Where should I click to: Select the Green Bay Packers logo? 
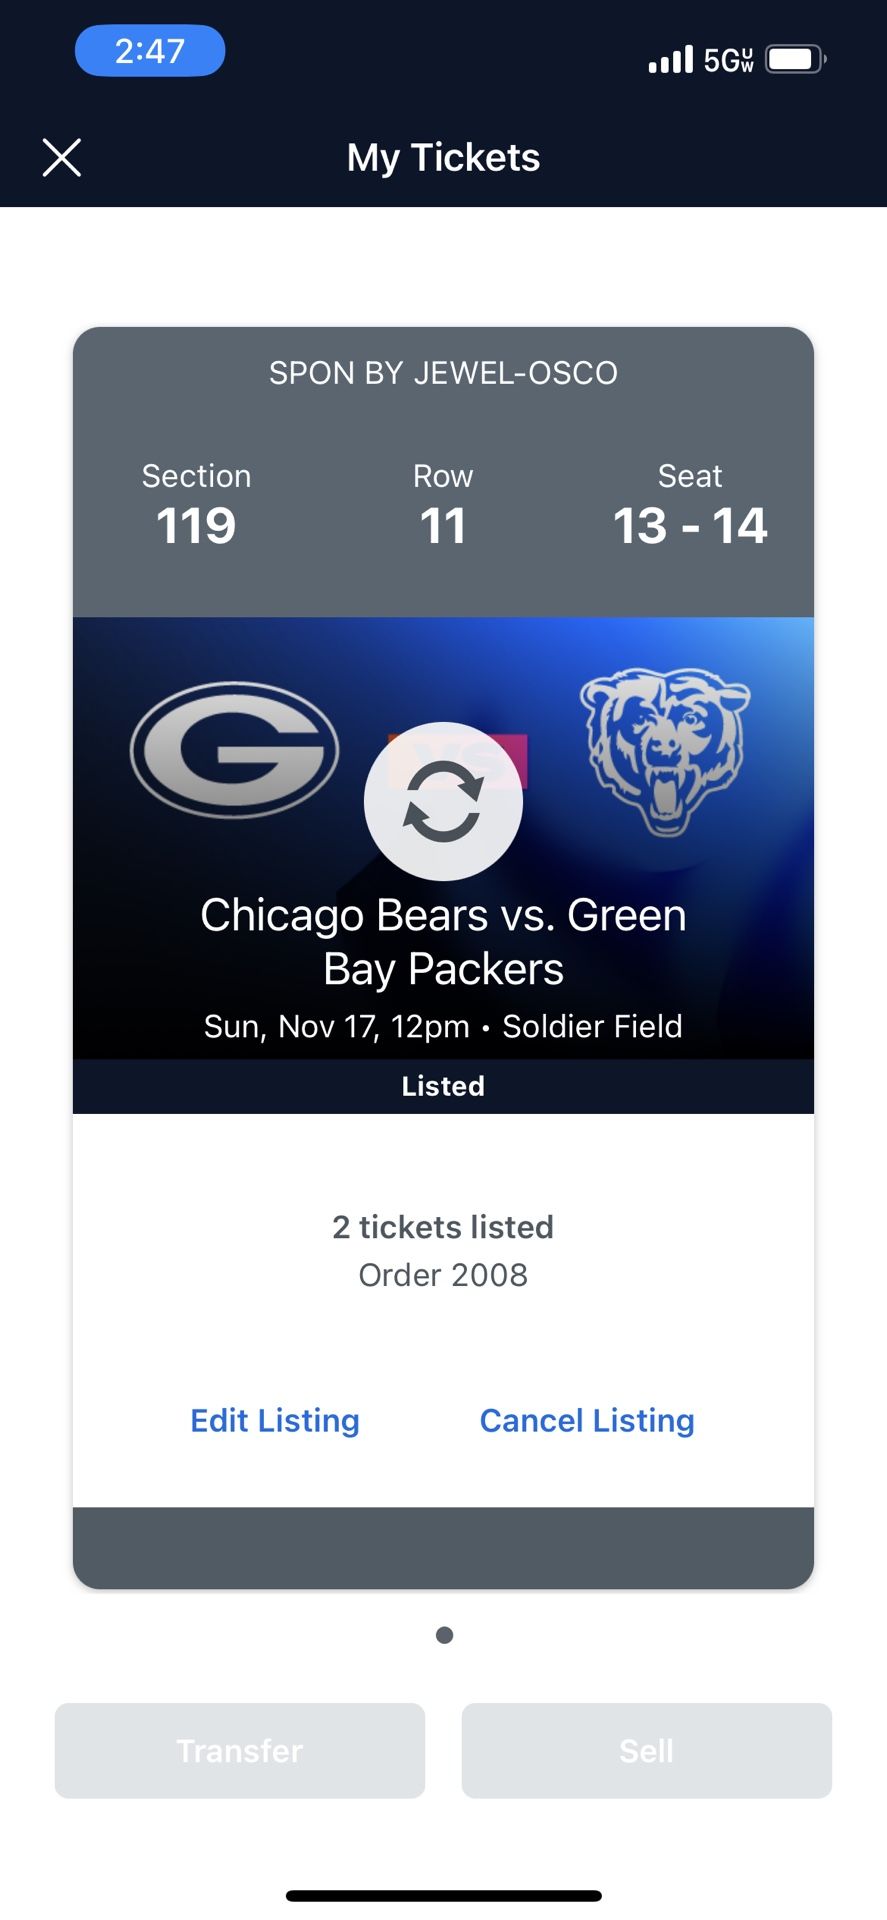[236, 750]
